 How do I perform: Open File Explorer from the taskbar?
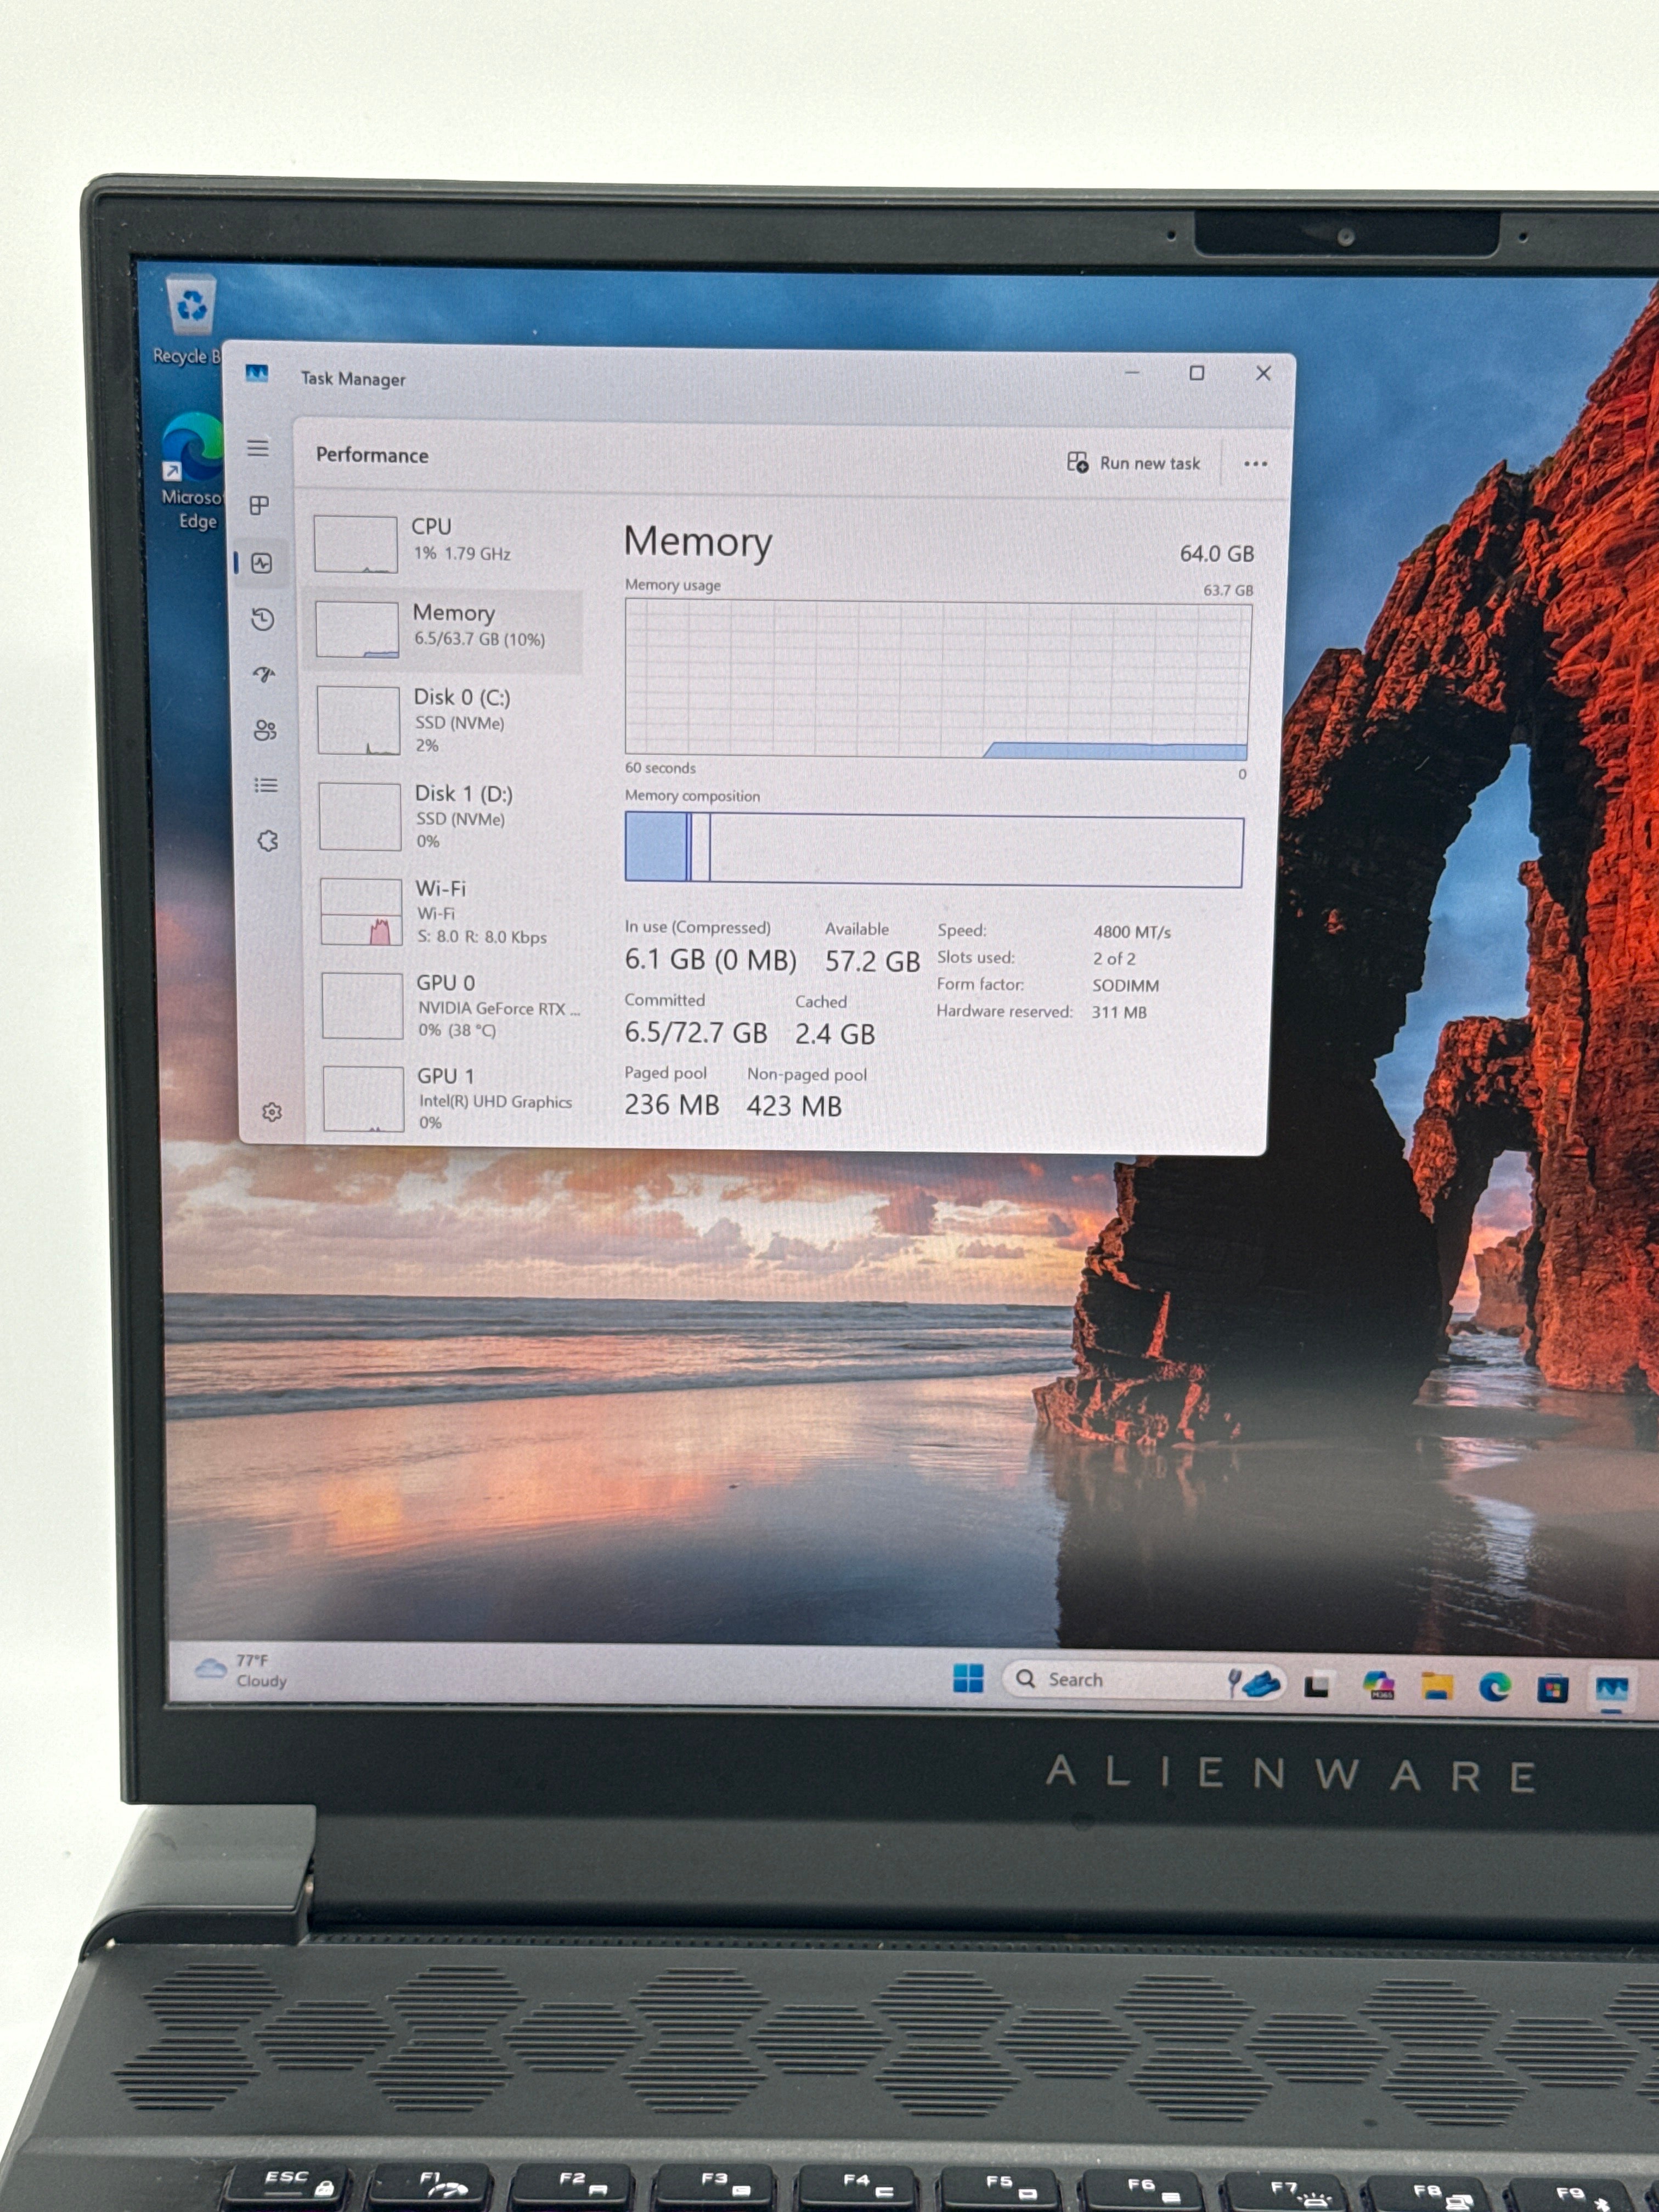tap(1437, 1687)
